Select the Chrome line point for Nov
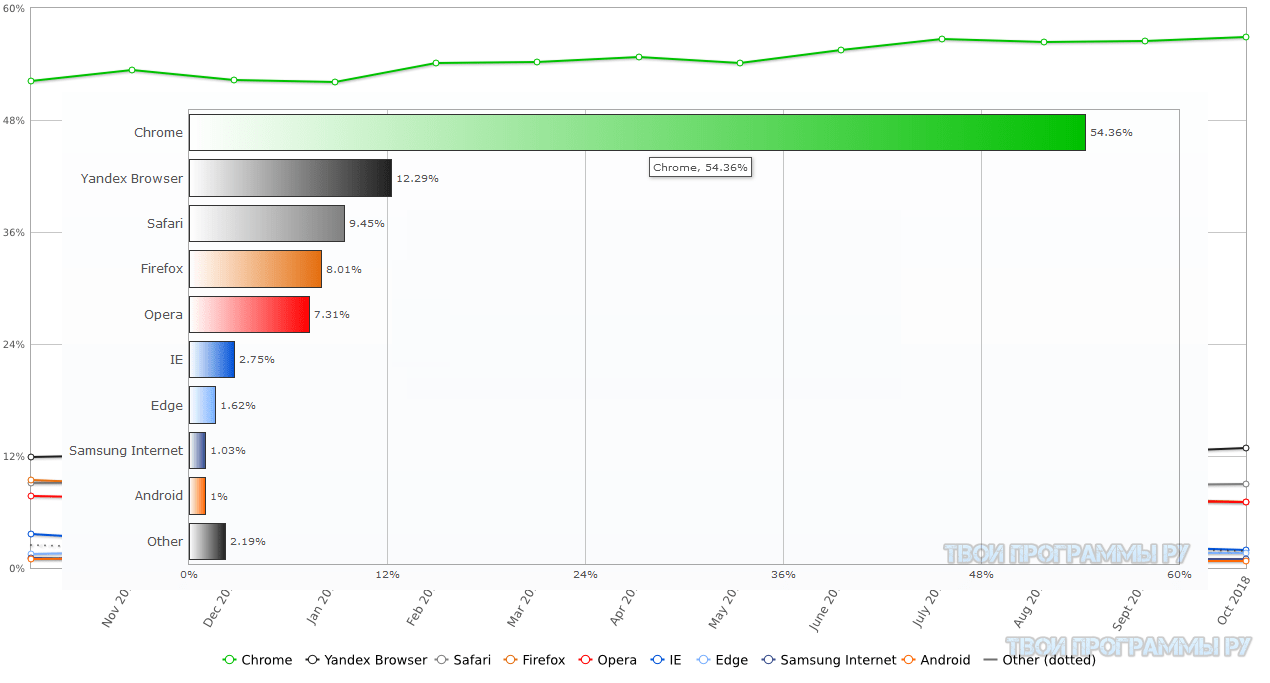Viewport: 1270px width, 683px height. pos(132,70)
